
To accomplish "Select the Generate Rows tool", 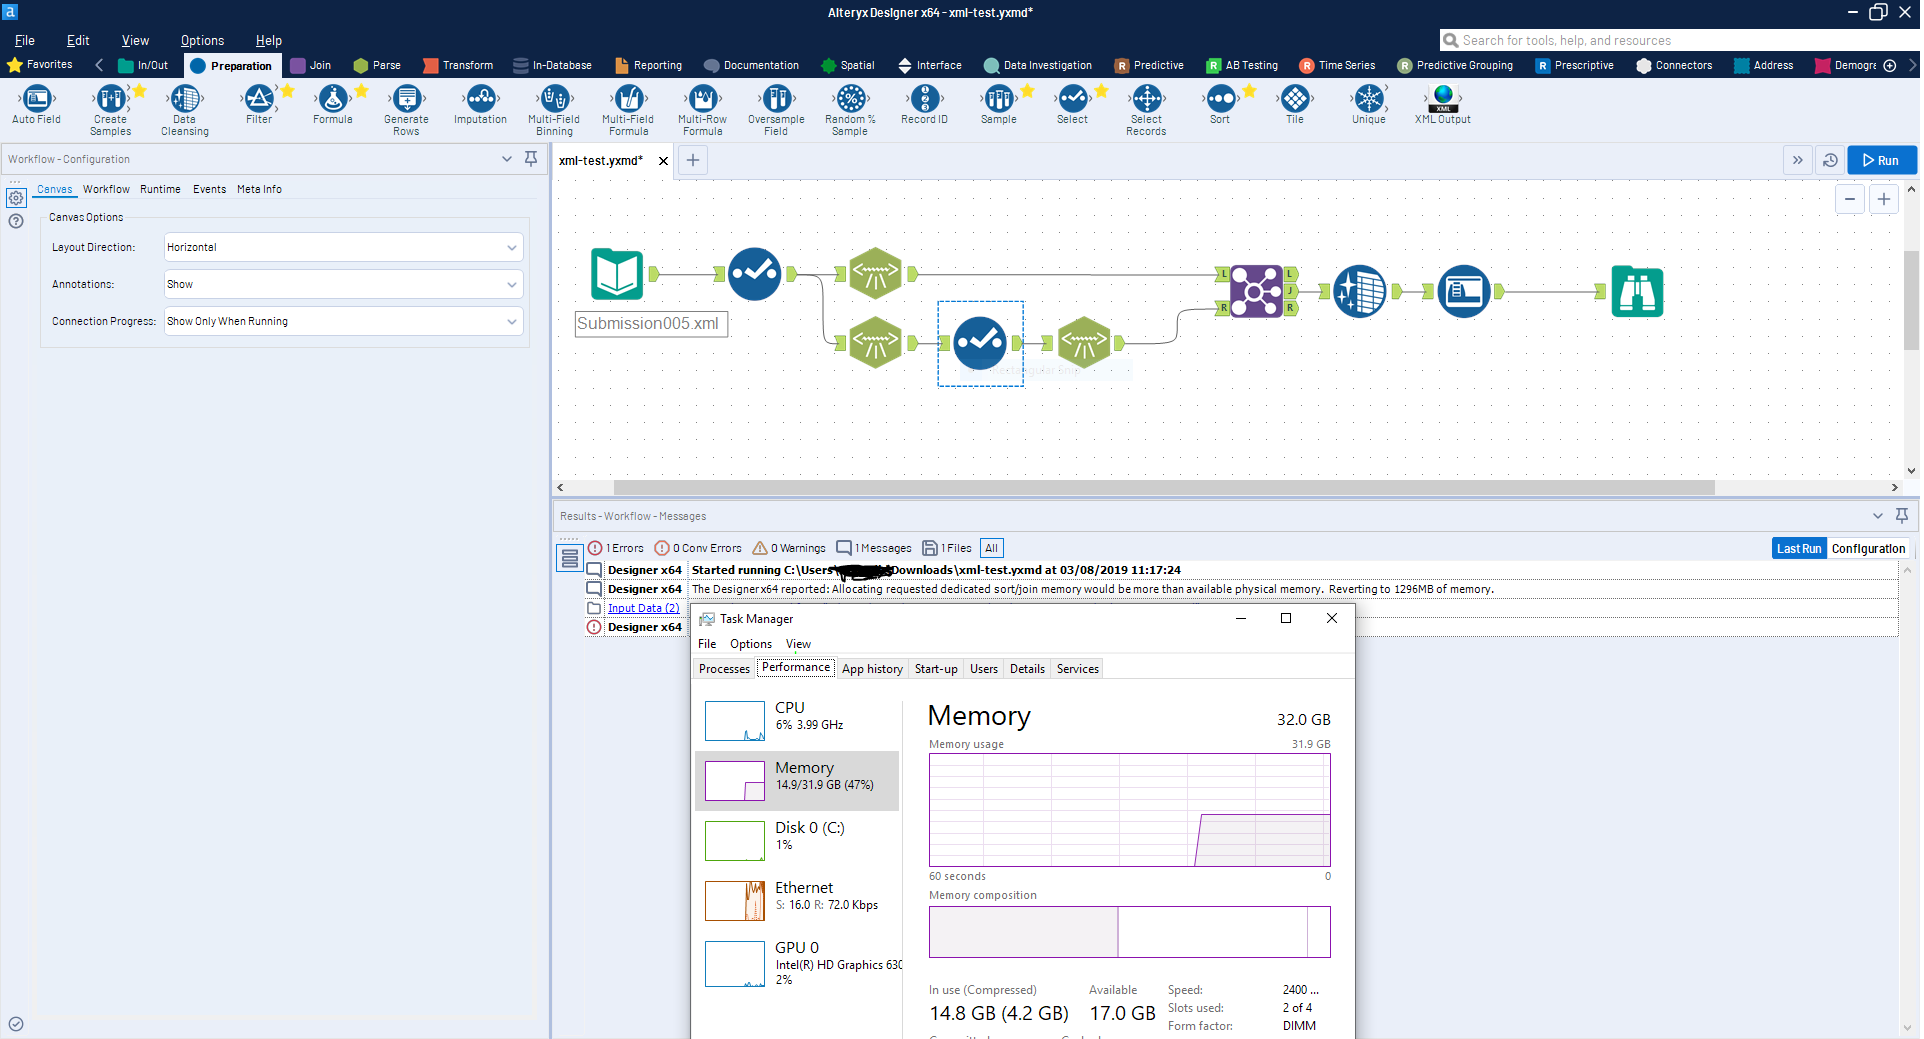I will [406, 105].
